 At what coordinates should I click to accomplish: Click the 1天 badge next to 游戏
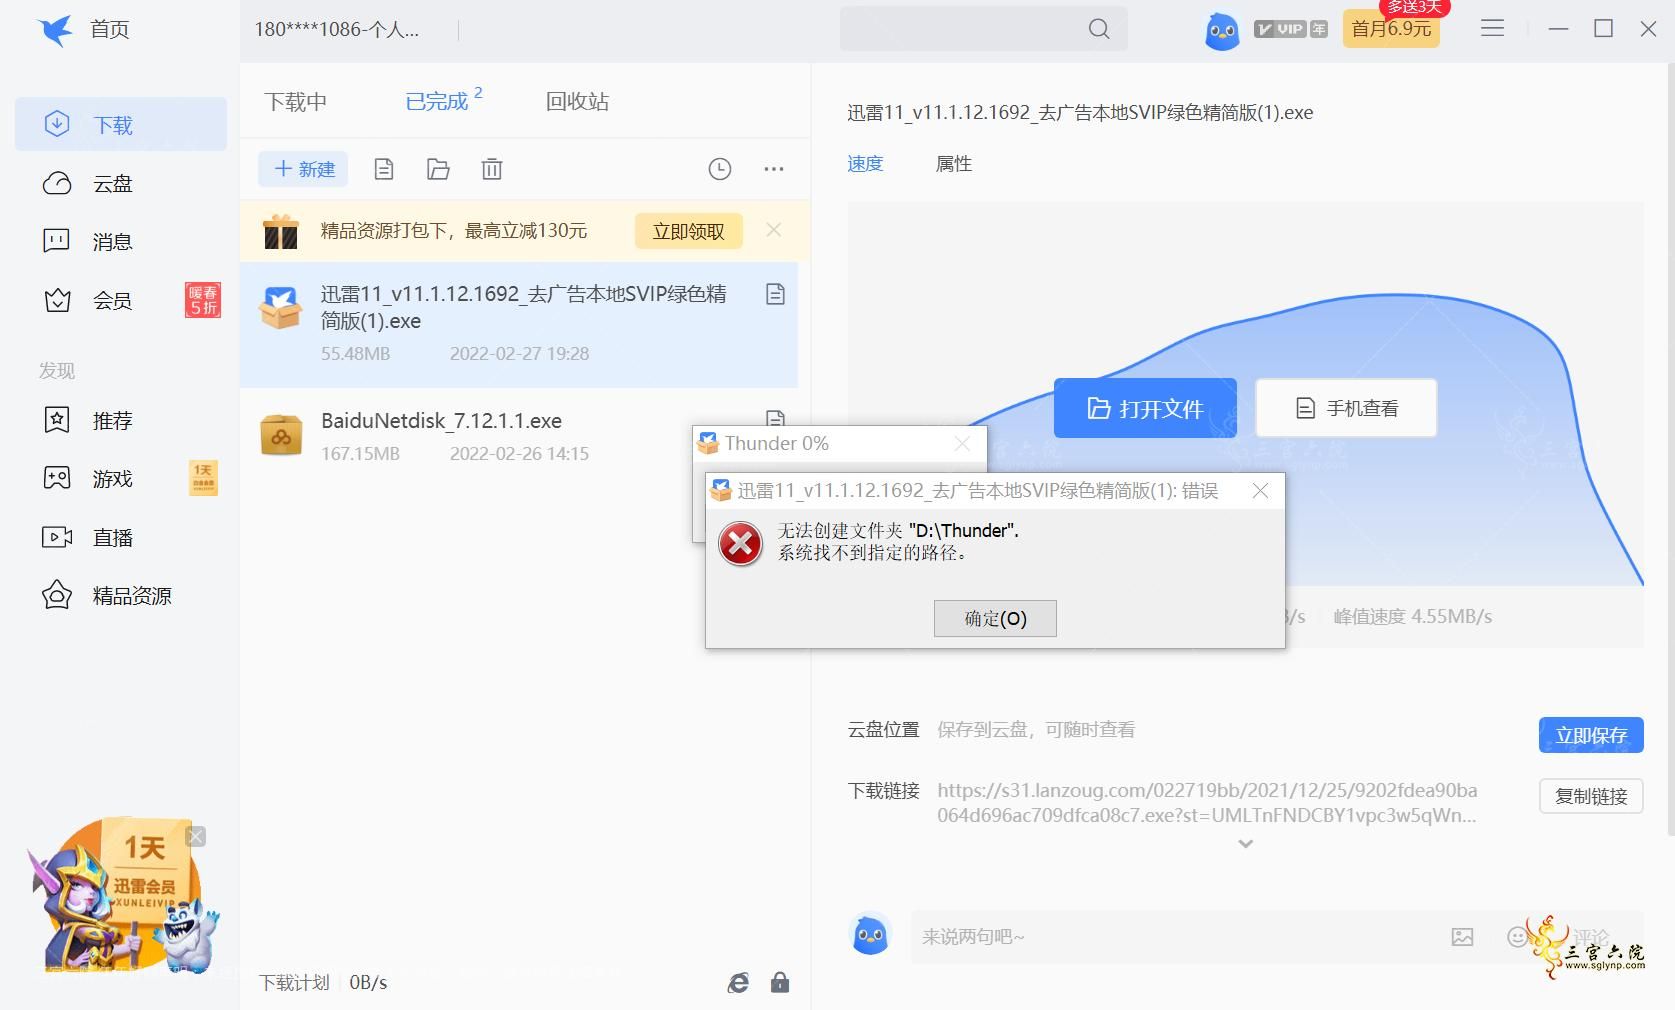[203, 478]
